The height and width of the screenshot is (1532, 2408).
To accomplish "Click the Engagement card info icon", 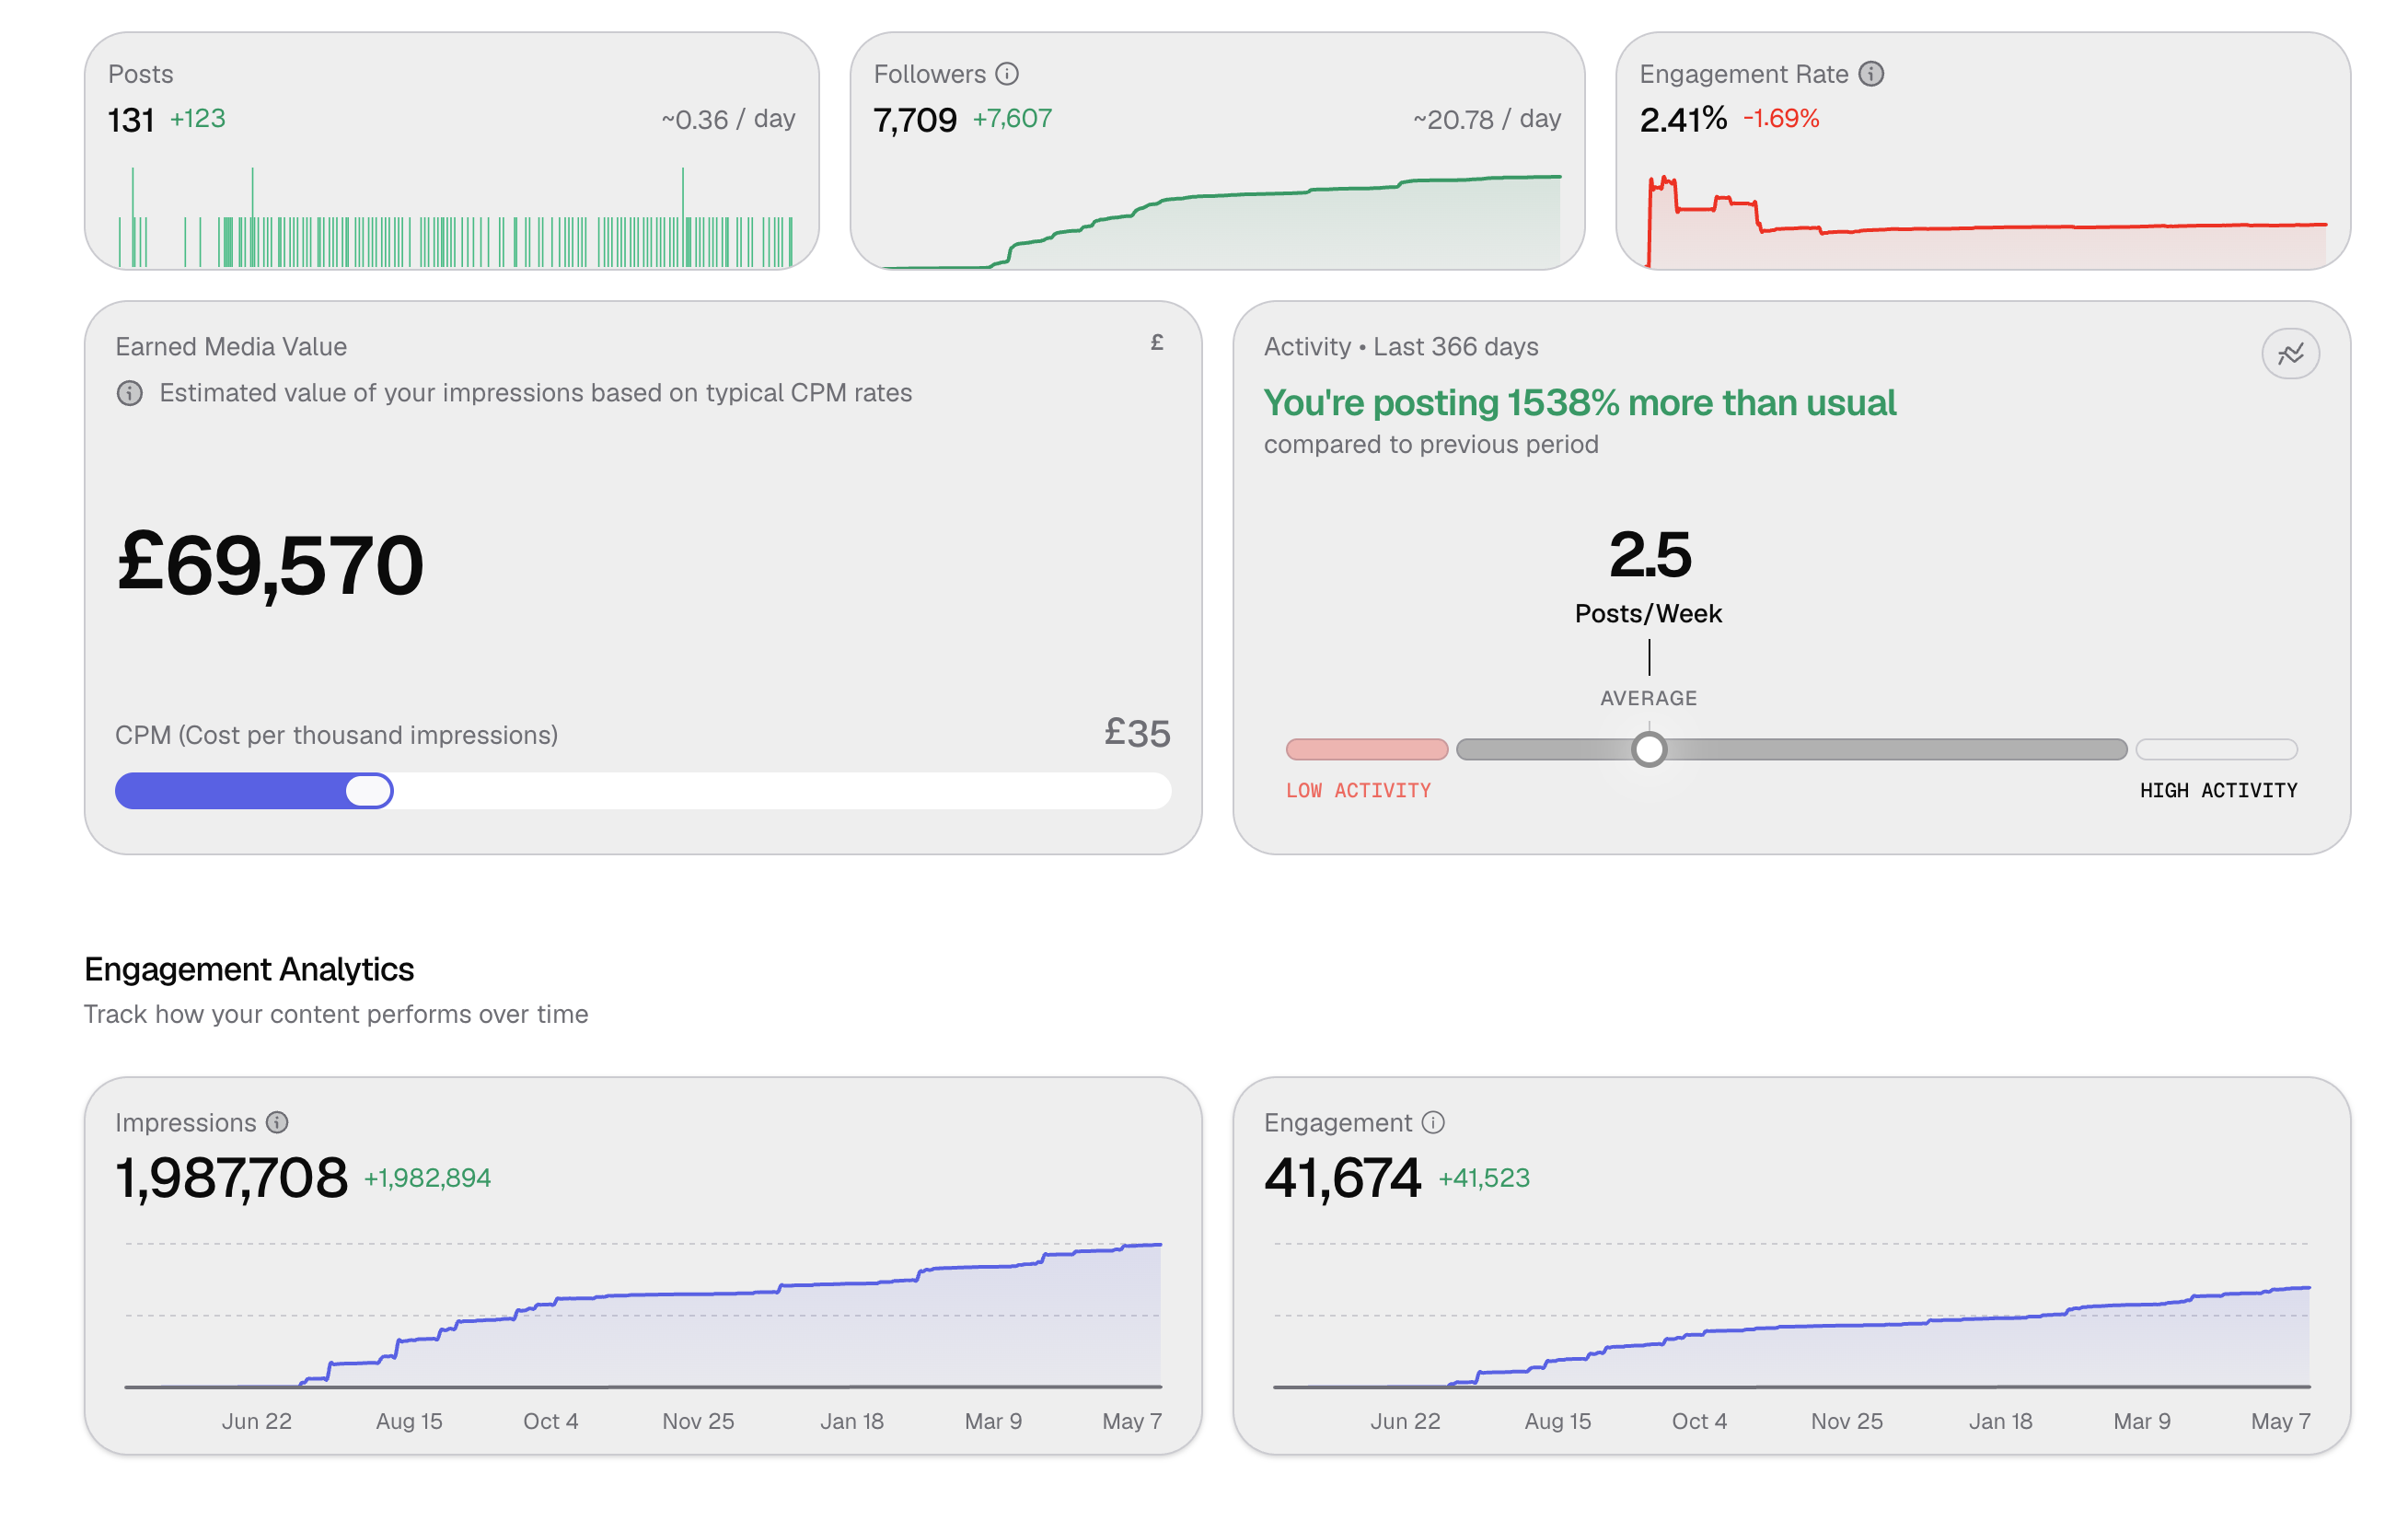I will (x=1433, y=1122).
